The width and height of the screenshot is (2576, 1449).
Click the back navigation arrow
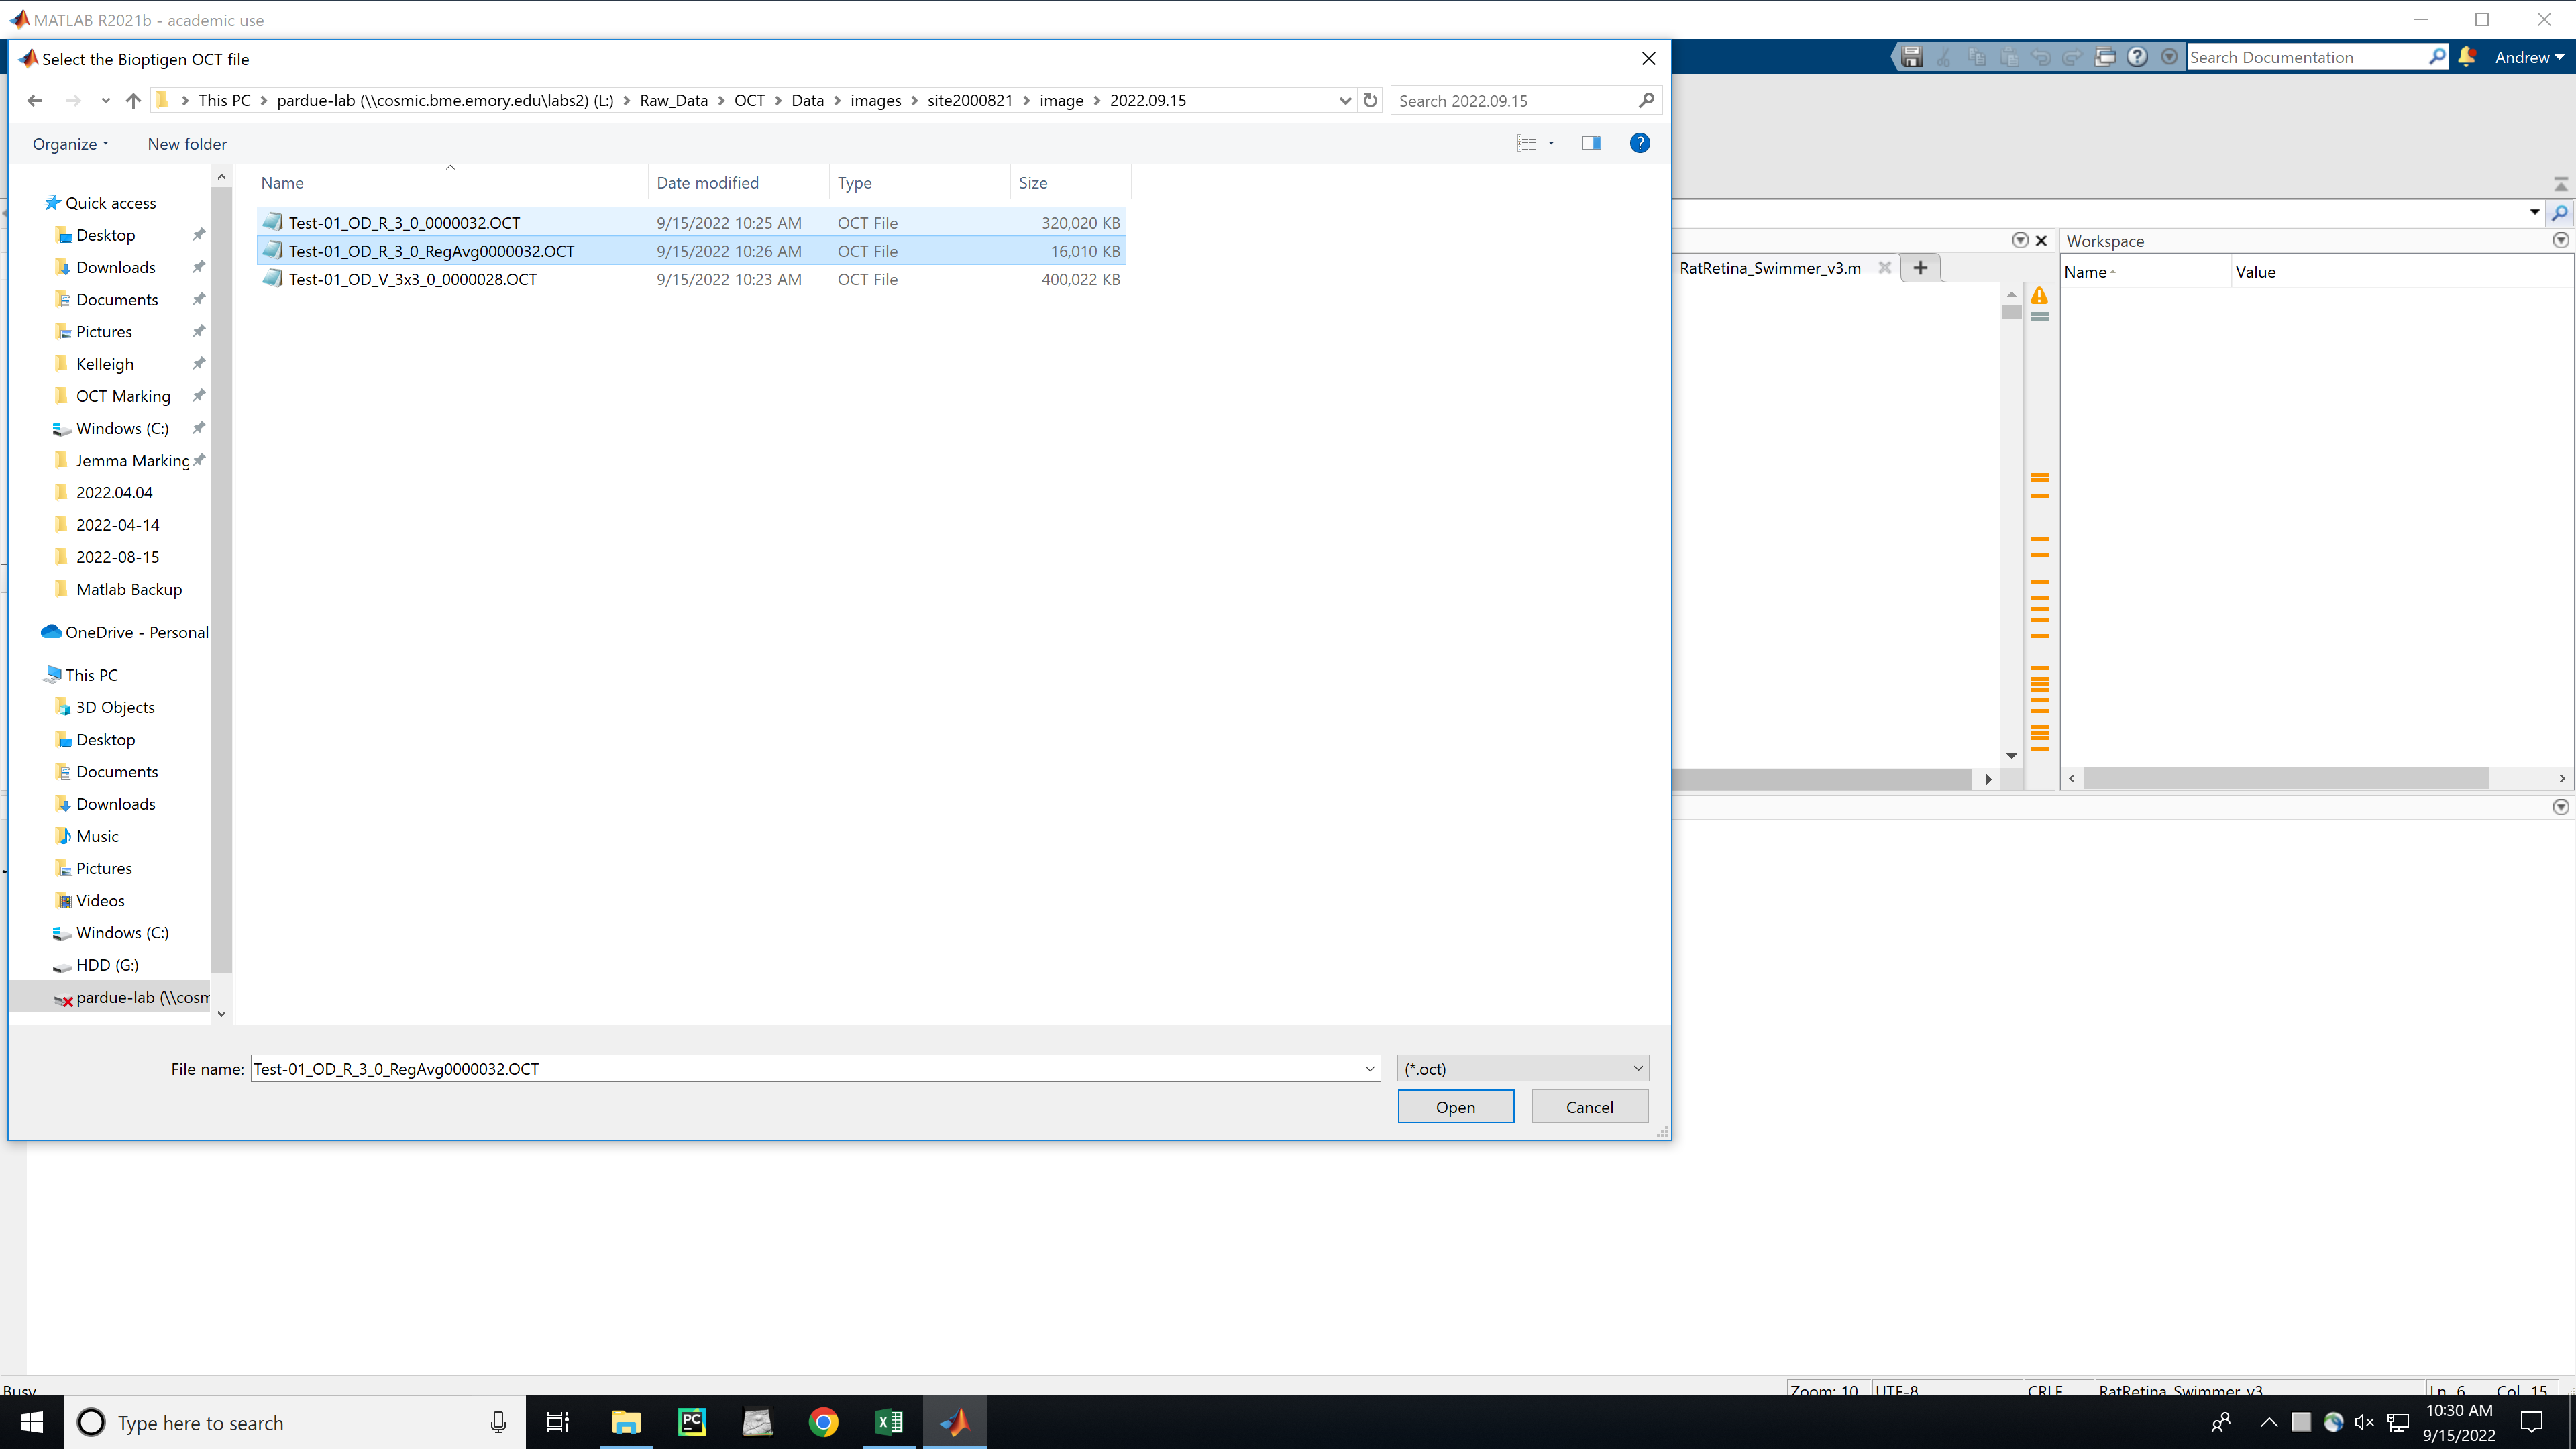click(x=35, y=100)
